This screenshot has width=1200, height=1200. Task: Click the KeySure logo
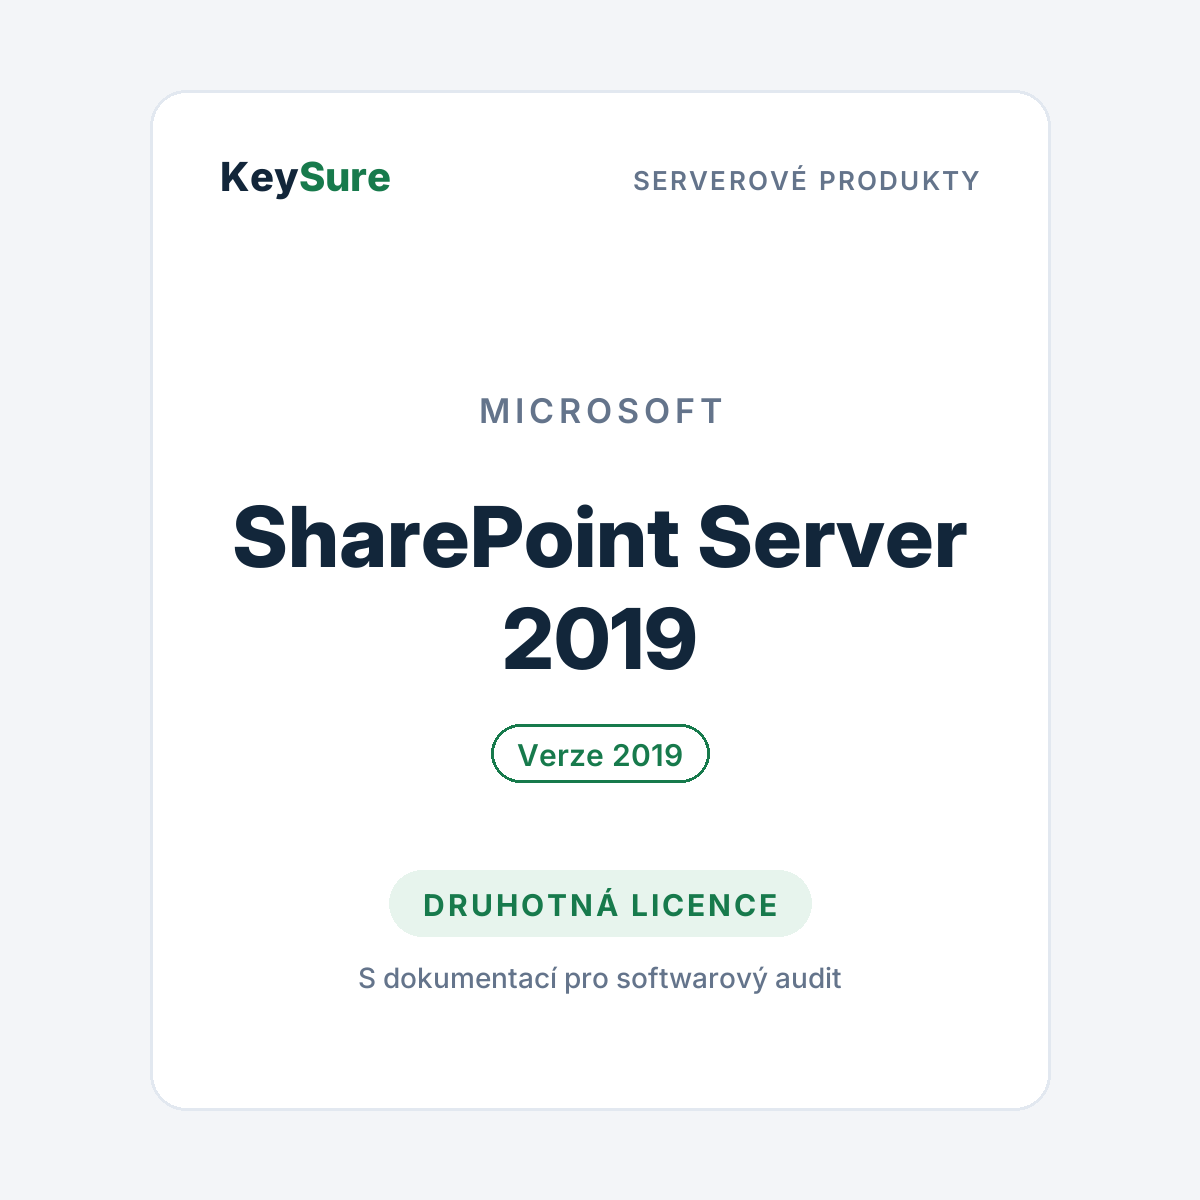coord(305,178)
